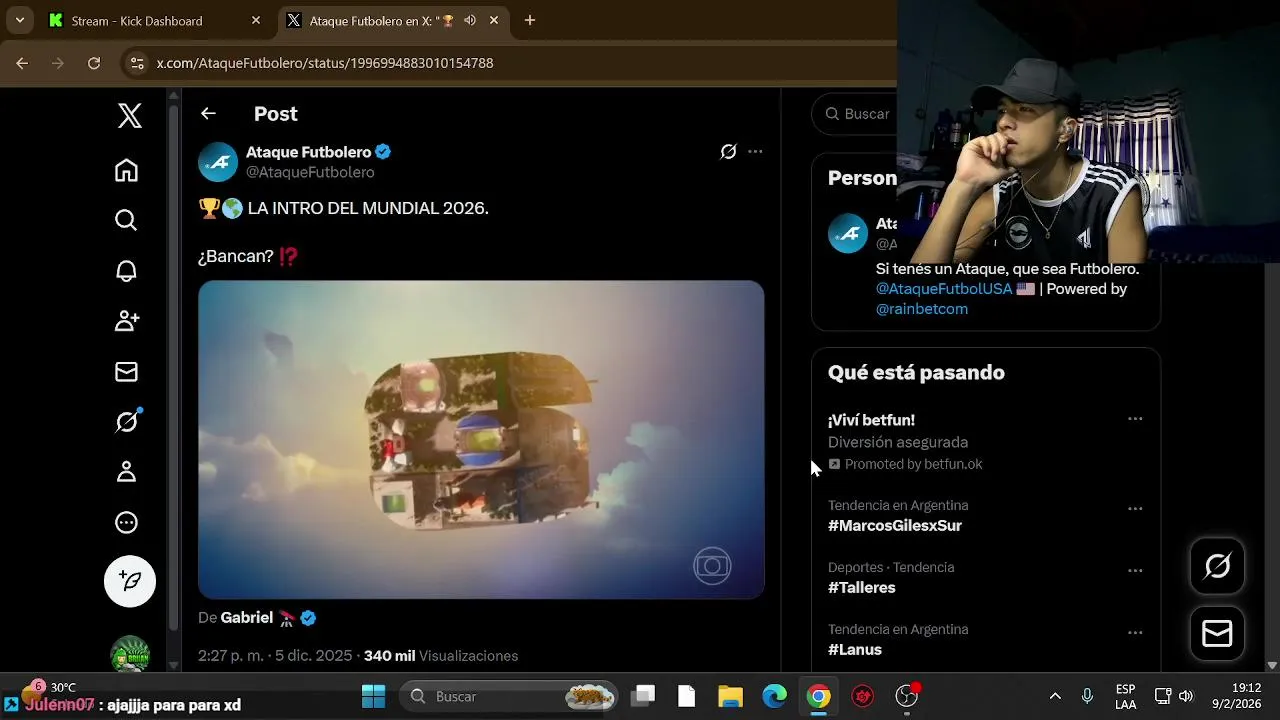Click the microphone tray icon
Viewport: 1280px width, 720px height.
(x=1087, y=696)
